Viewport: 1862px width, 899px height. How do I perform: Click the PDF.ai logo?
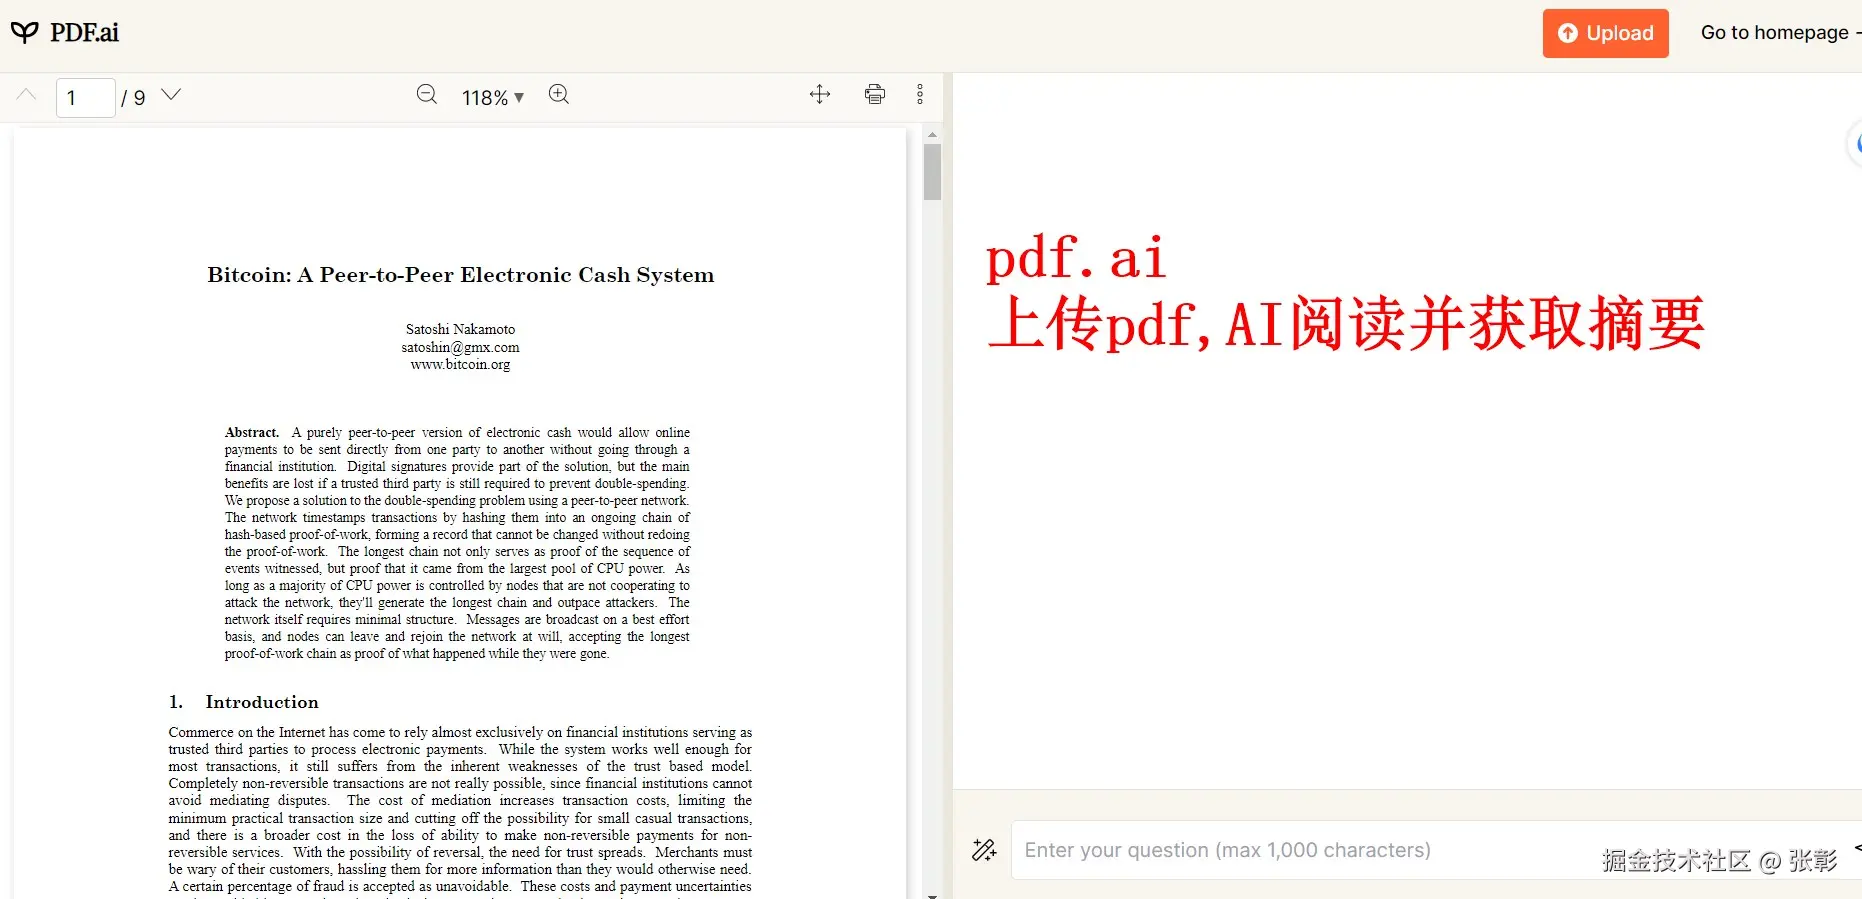coord(65,33)
